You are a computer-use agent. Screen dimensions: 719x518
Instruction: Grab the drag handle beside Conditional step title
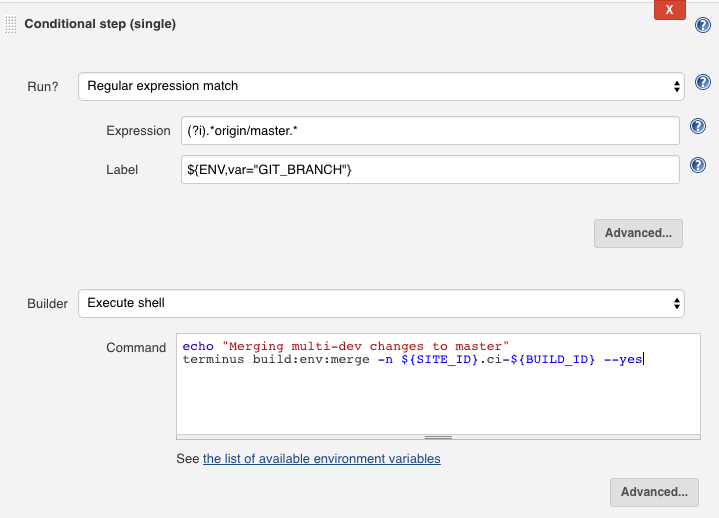(12, 25)
